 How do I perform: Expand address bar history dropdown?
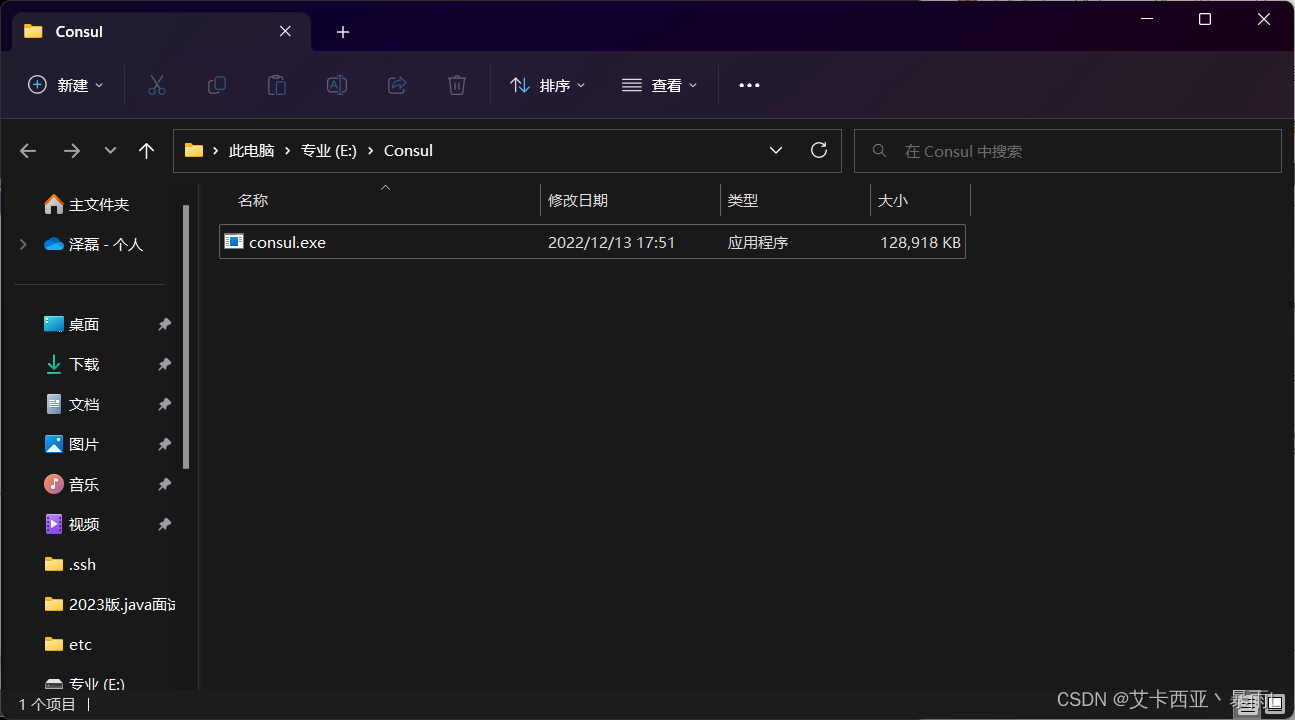click(776, 150)
